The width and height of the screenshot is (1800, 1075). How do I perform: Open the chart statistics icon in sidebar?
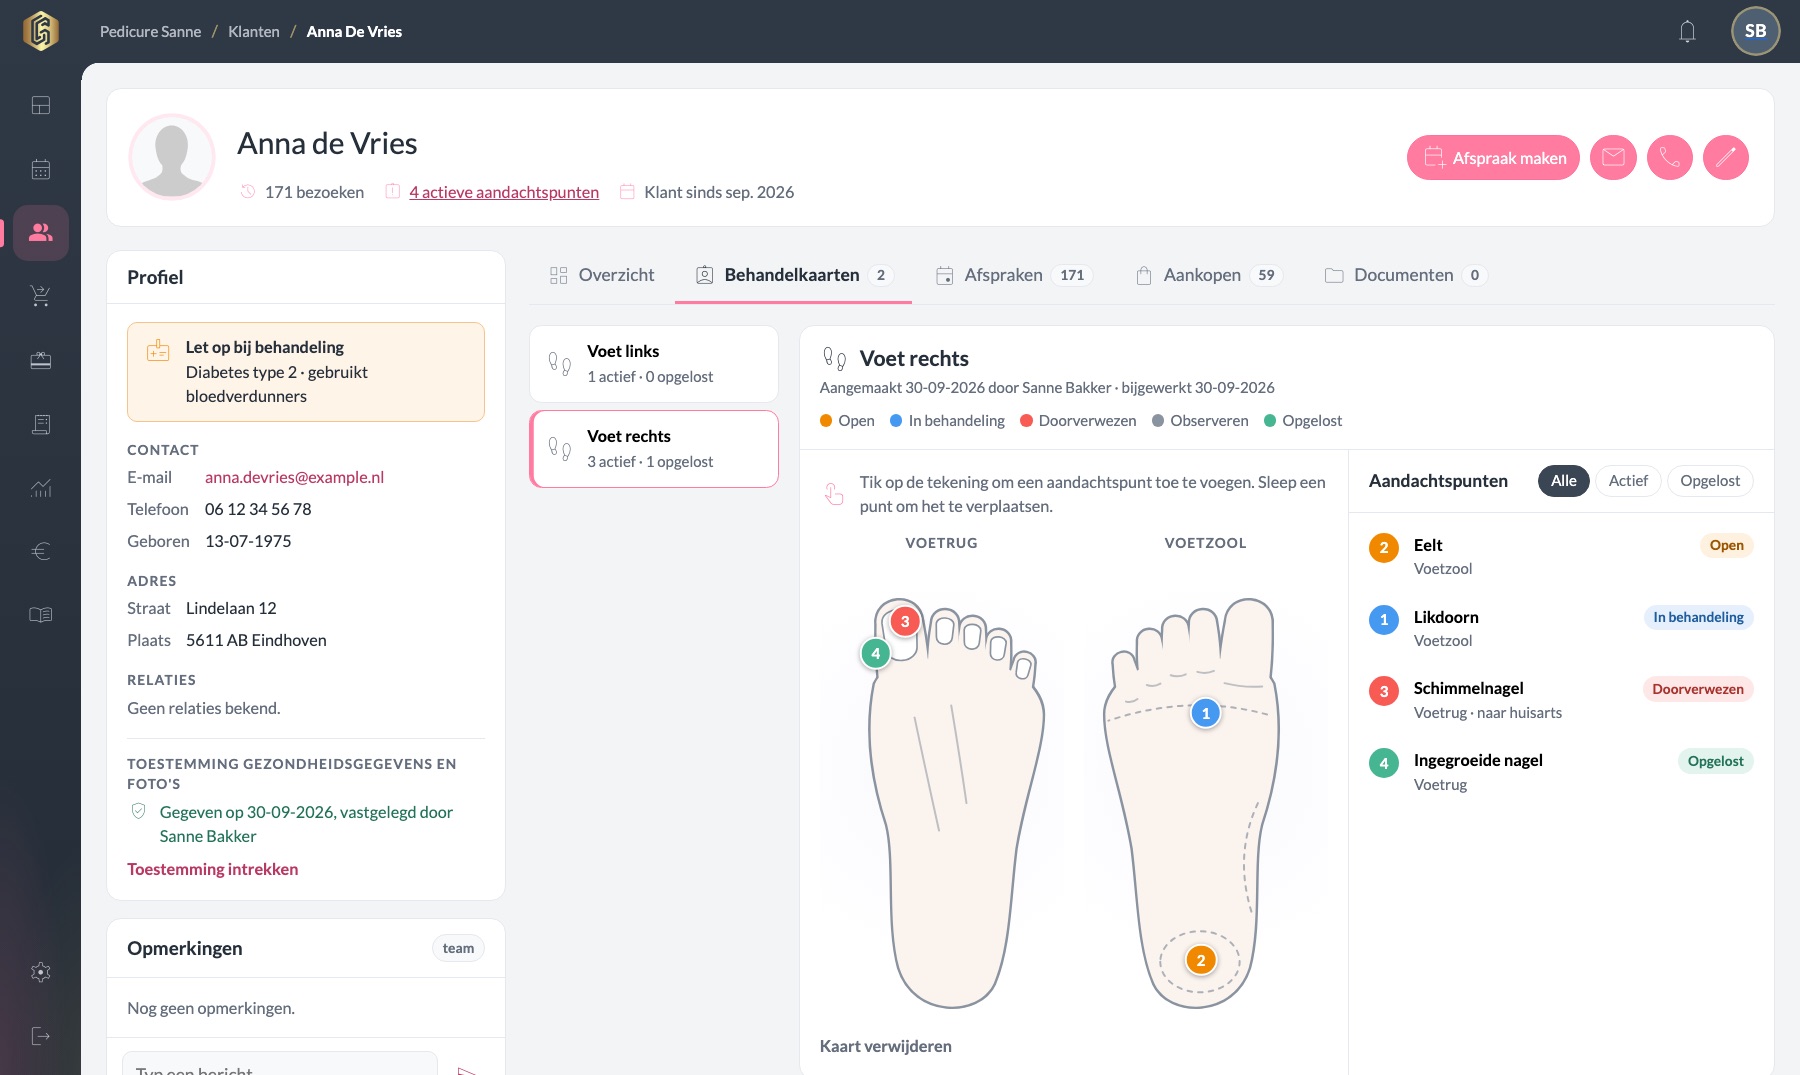point(41,488)
